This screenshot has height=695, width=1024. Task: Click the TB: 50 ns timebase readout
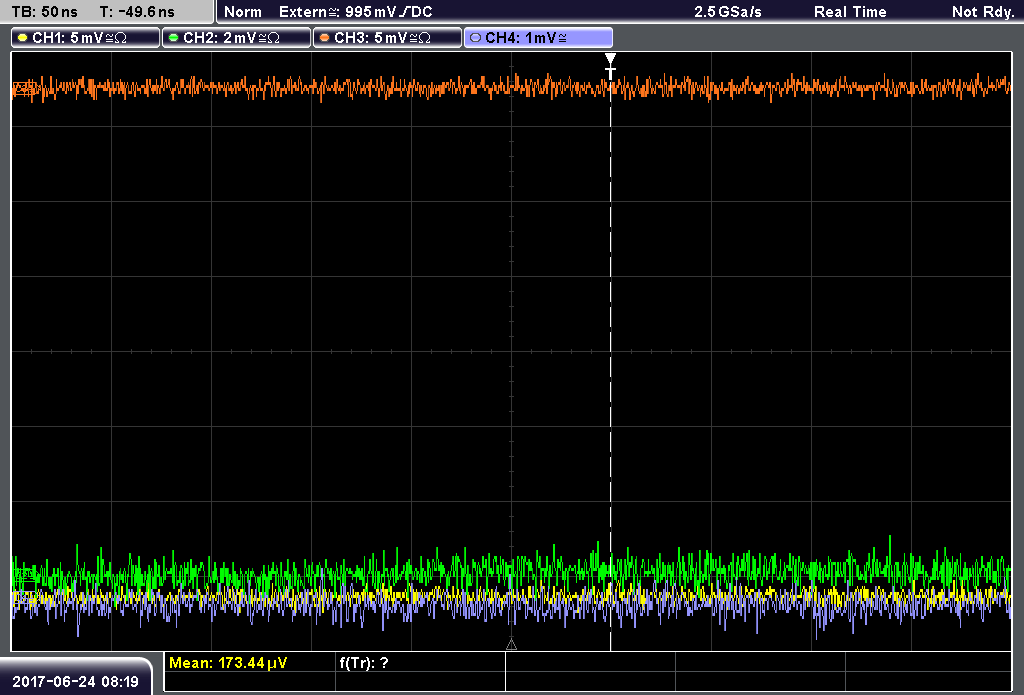point(44,12)
